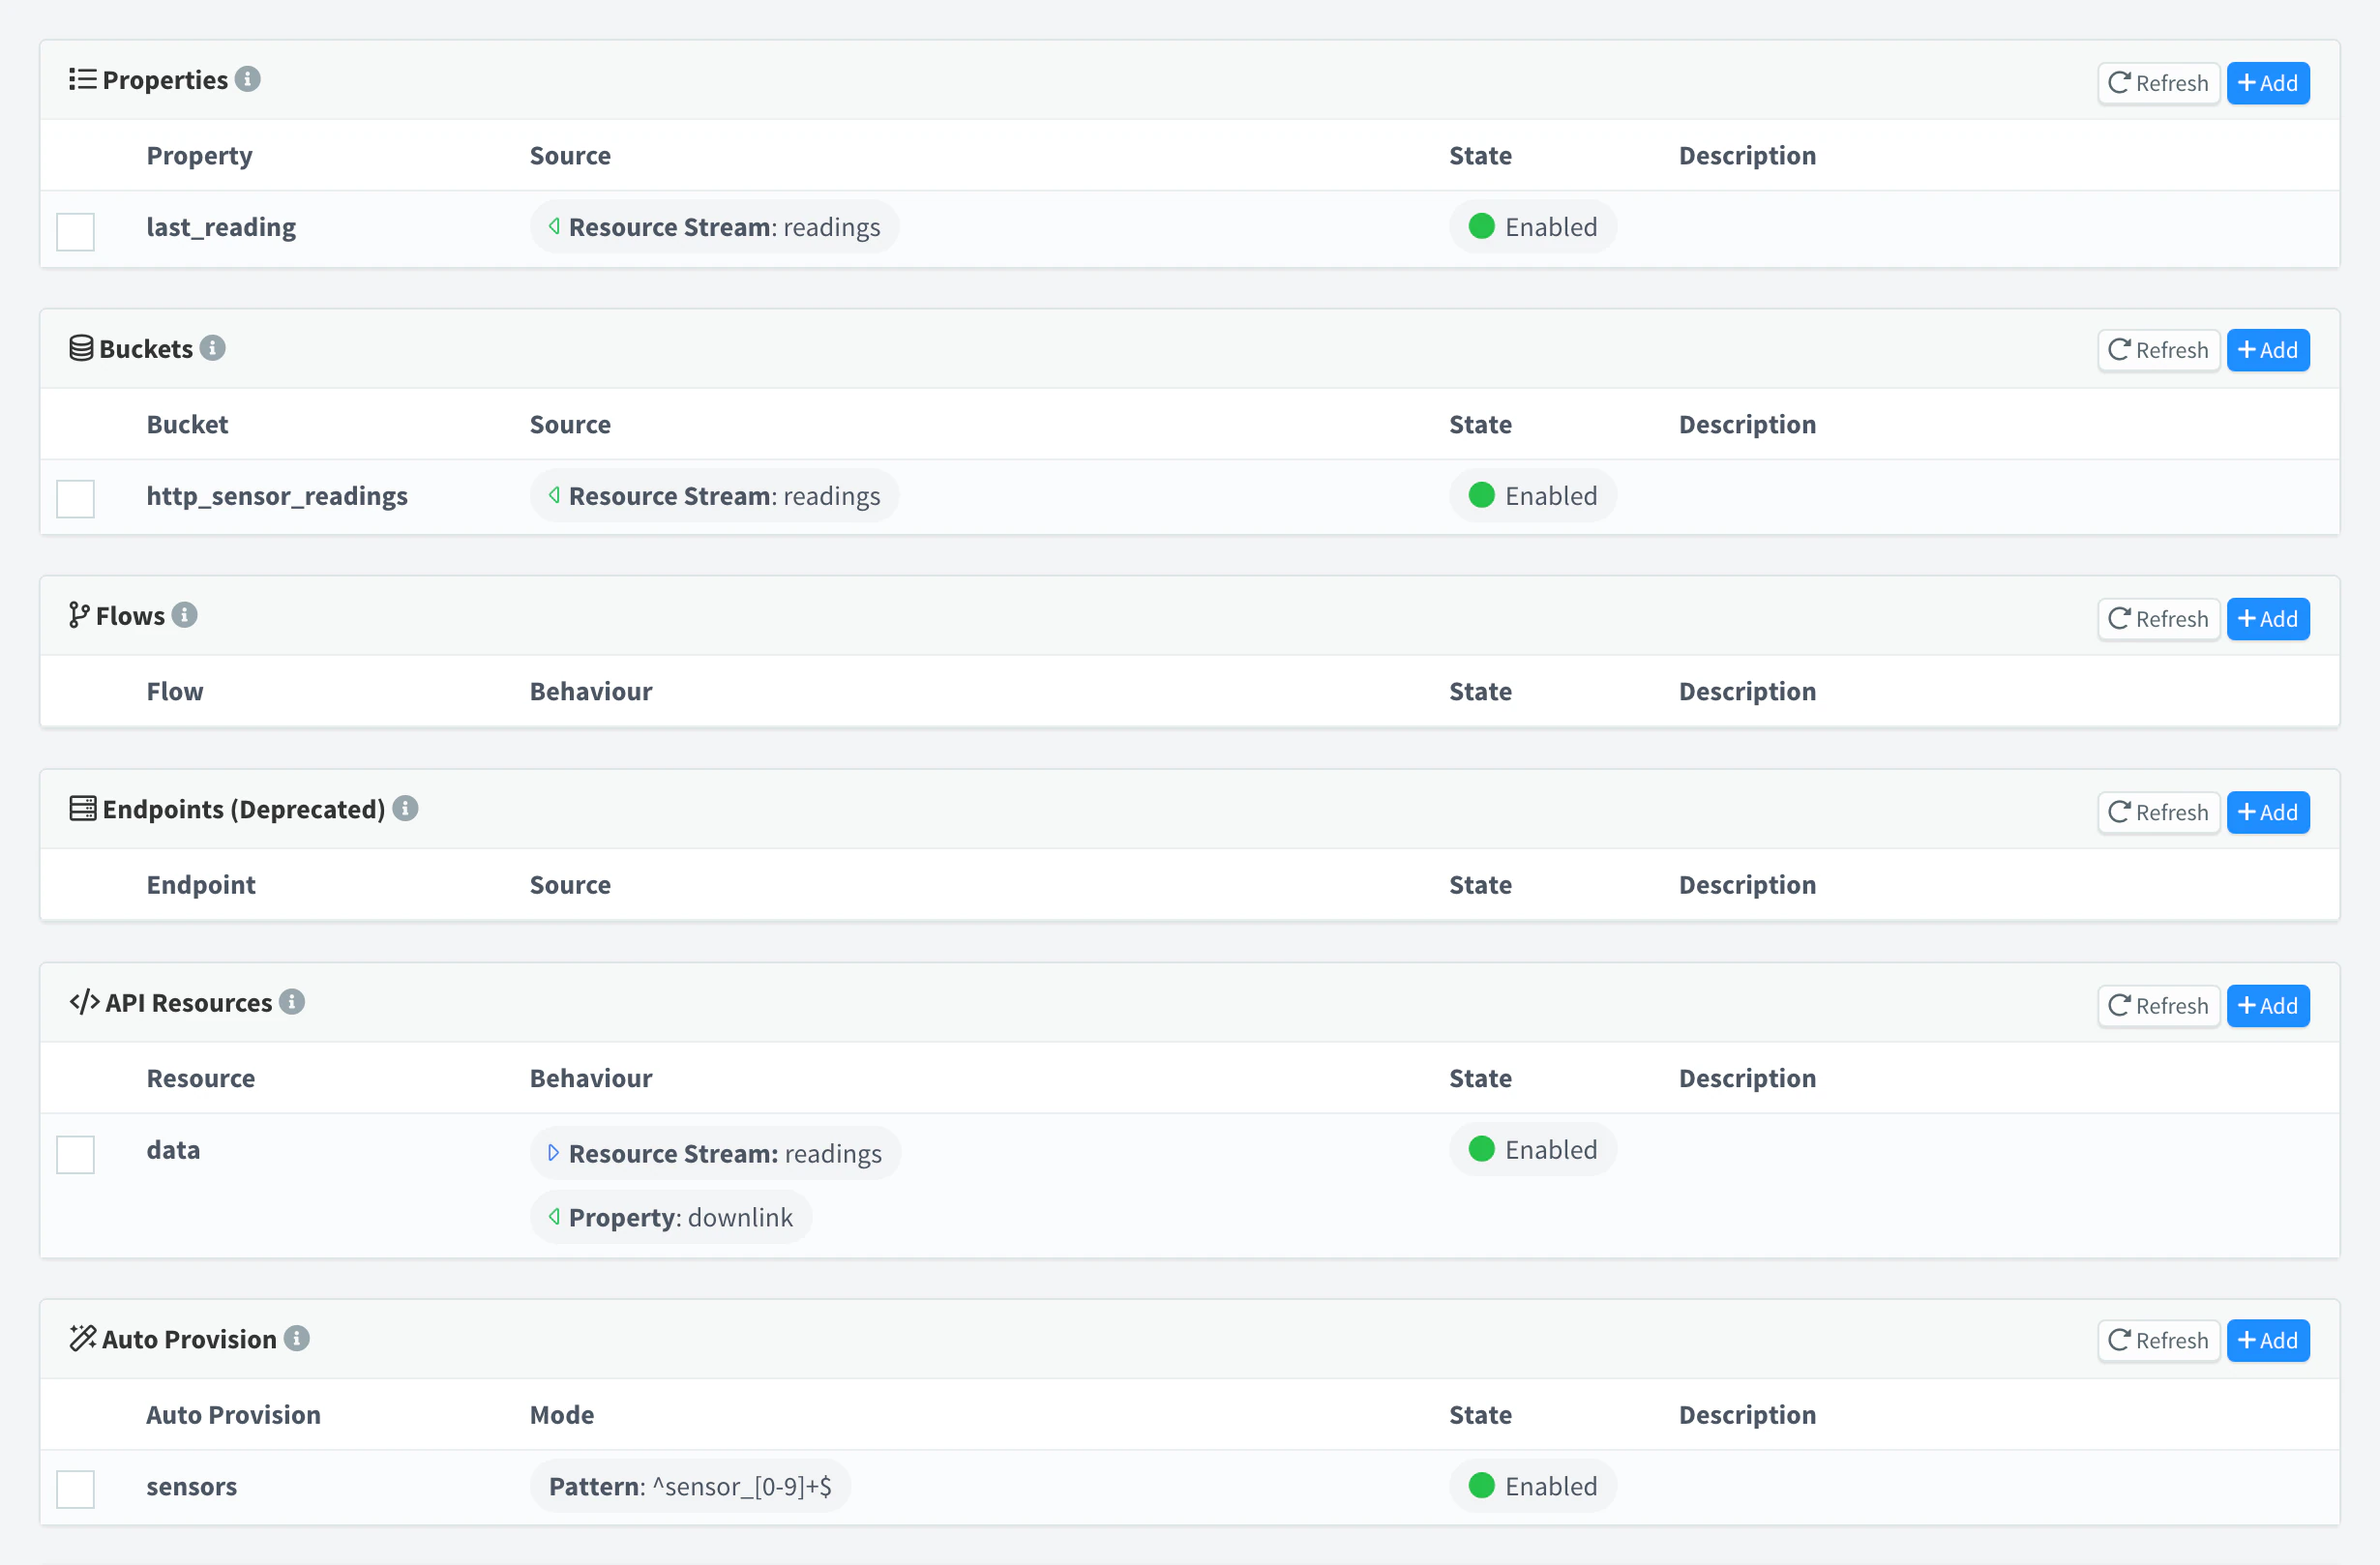Image resolution: width=2380 pixels, height=1565 pixels.
Task: Click last_reading's Resource Stream readings source badge
Action: (714, 227)
